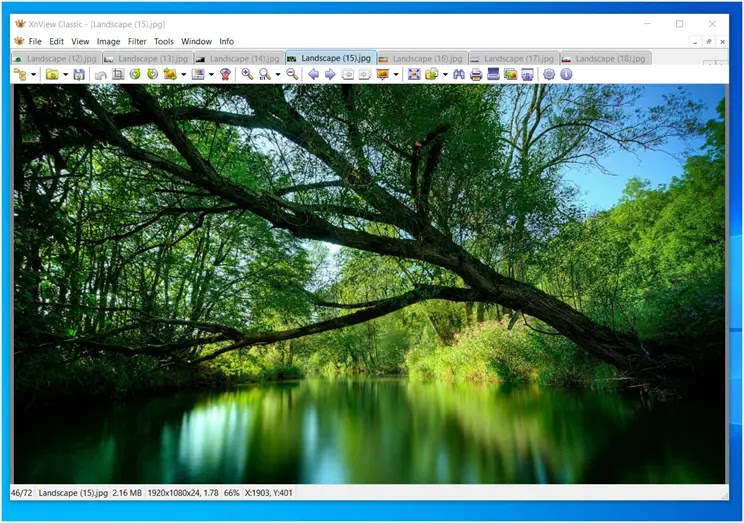Click the previous page icon
The height and width of the screenshot is (523, 744).
pos(348,75)
